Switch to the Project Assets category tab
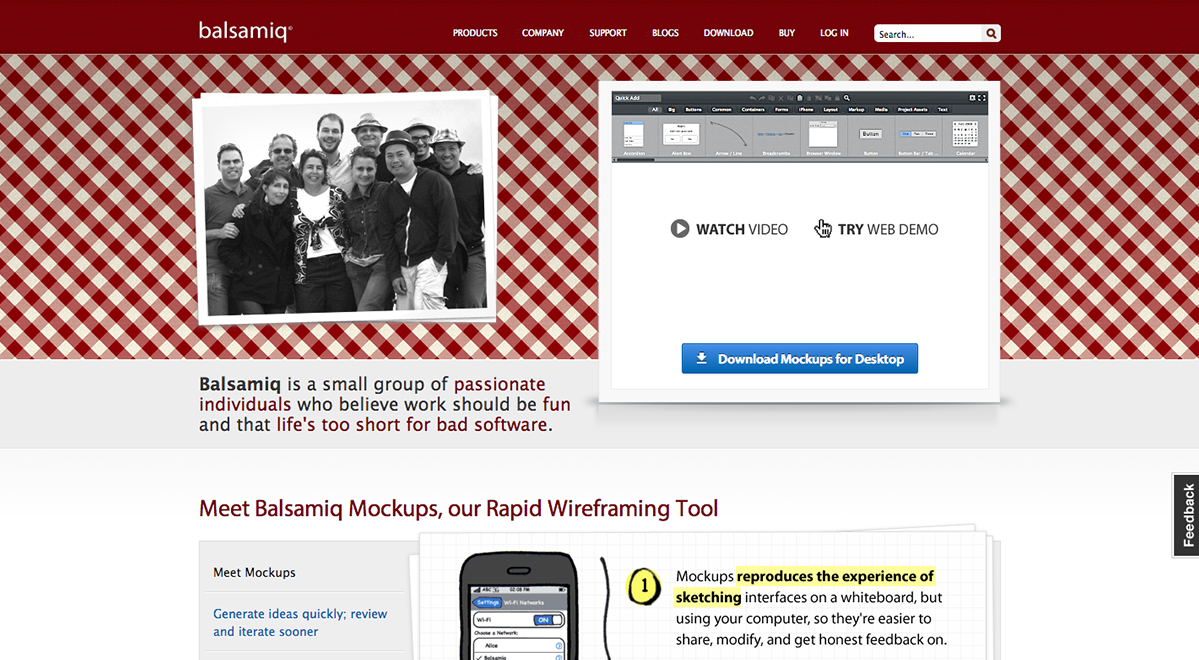 point(912,109)
